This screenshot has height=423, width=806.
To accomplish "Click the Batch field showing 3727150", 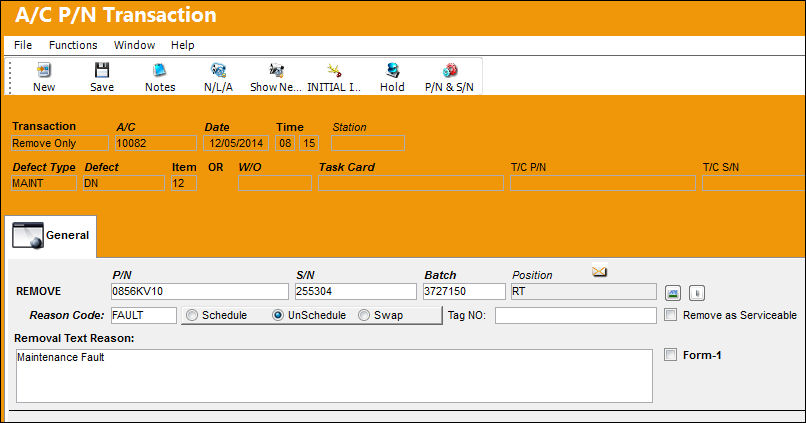I will pos(464,291).
